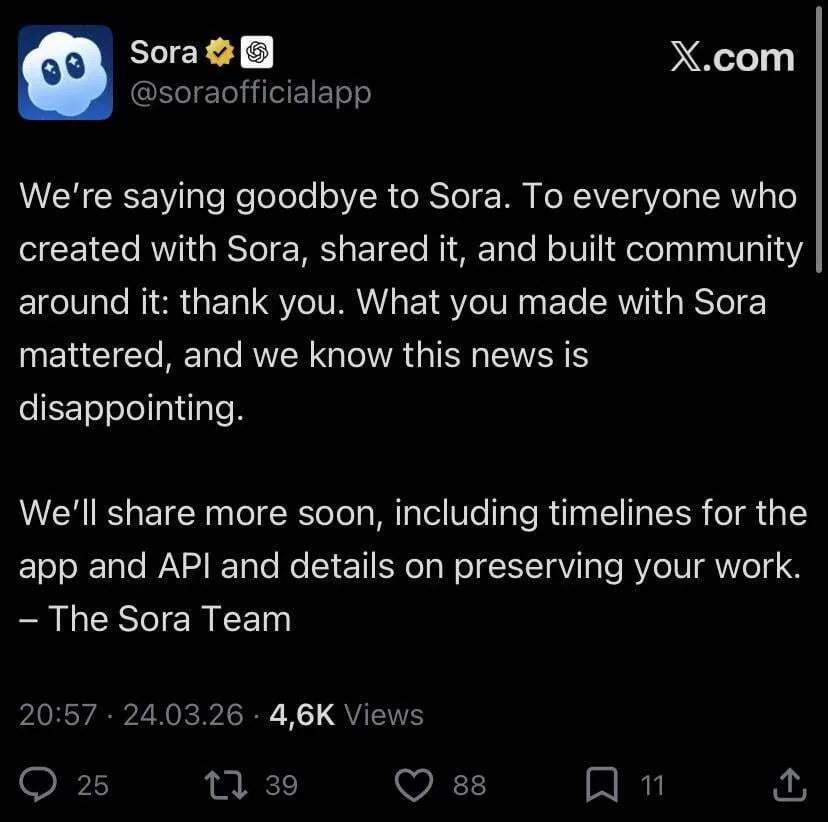Open the Sora display name
This screenshot has width=828, height=822.
coord(165,53)
